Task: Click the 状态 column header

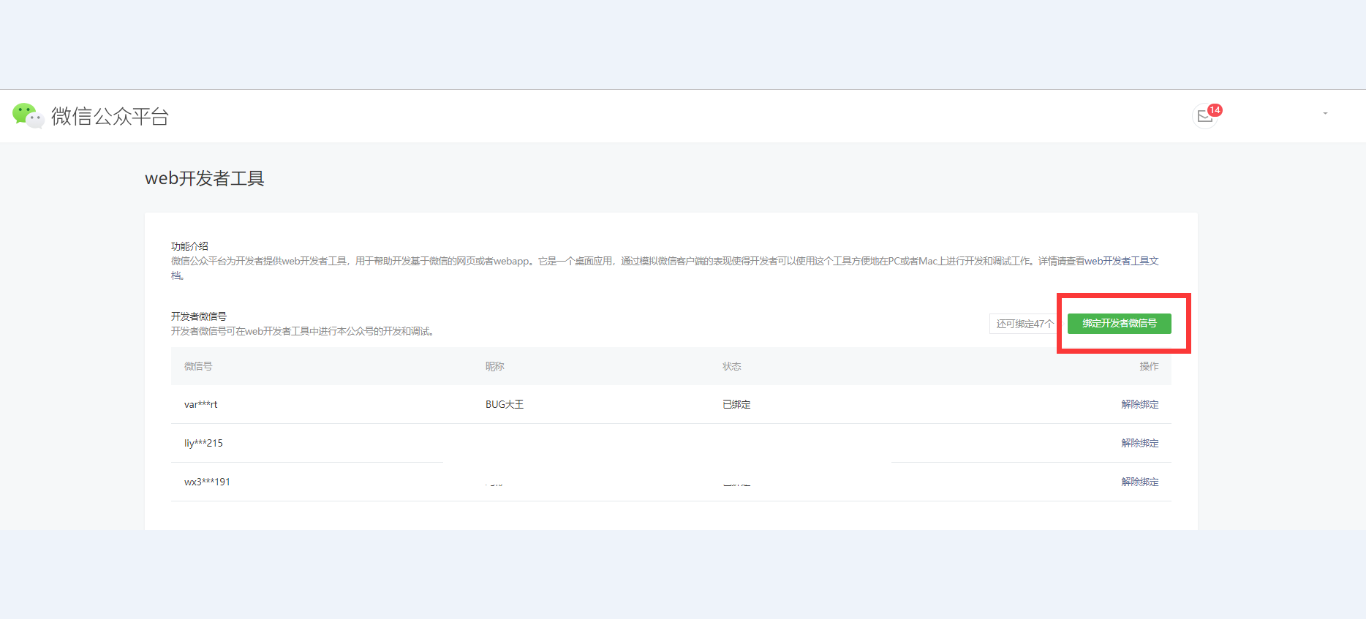Action: (x=732, y=367)
